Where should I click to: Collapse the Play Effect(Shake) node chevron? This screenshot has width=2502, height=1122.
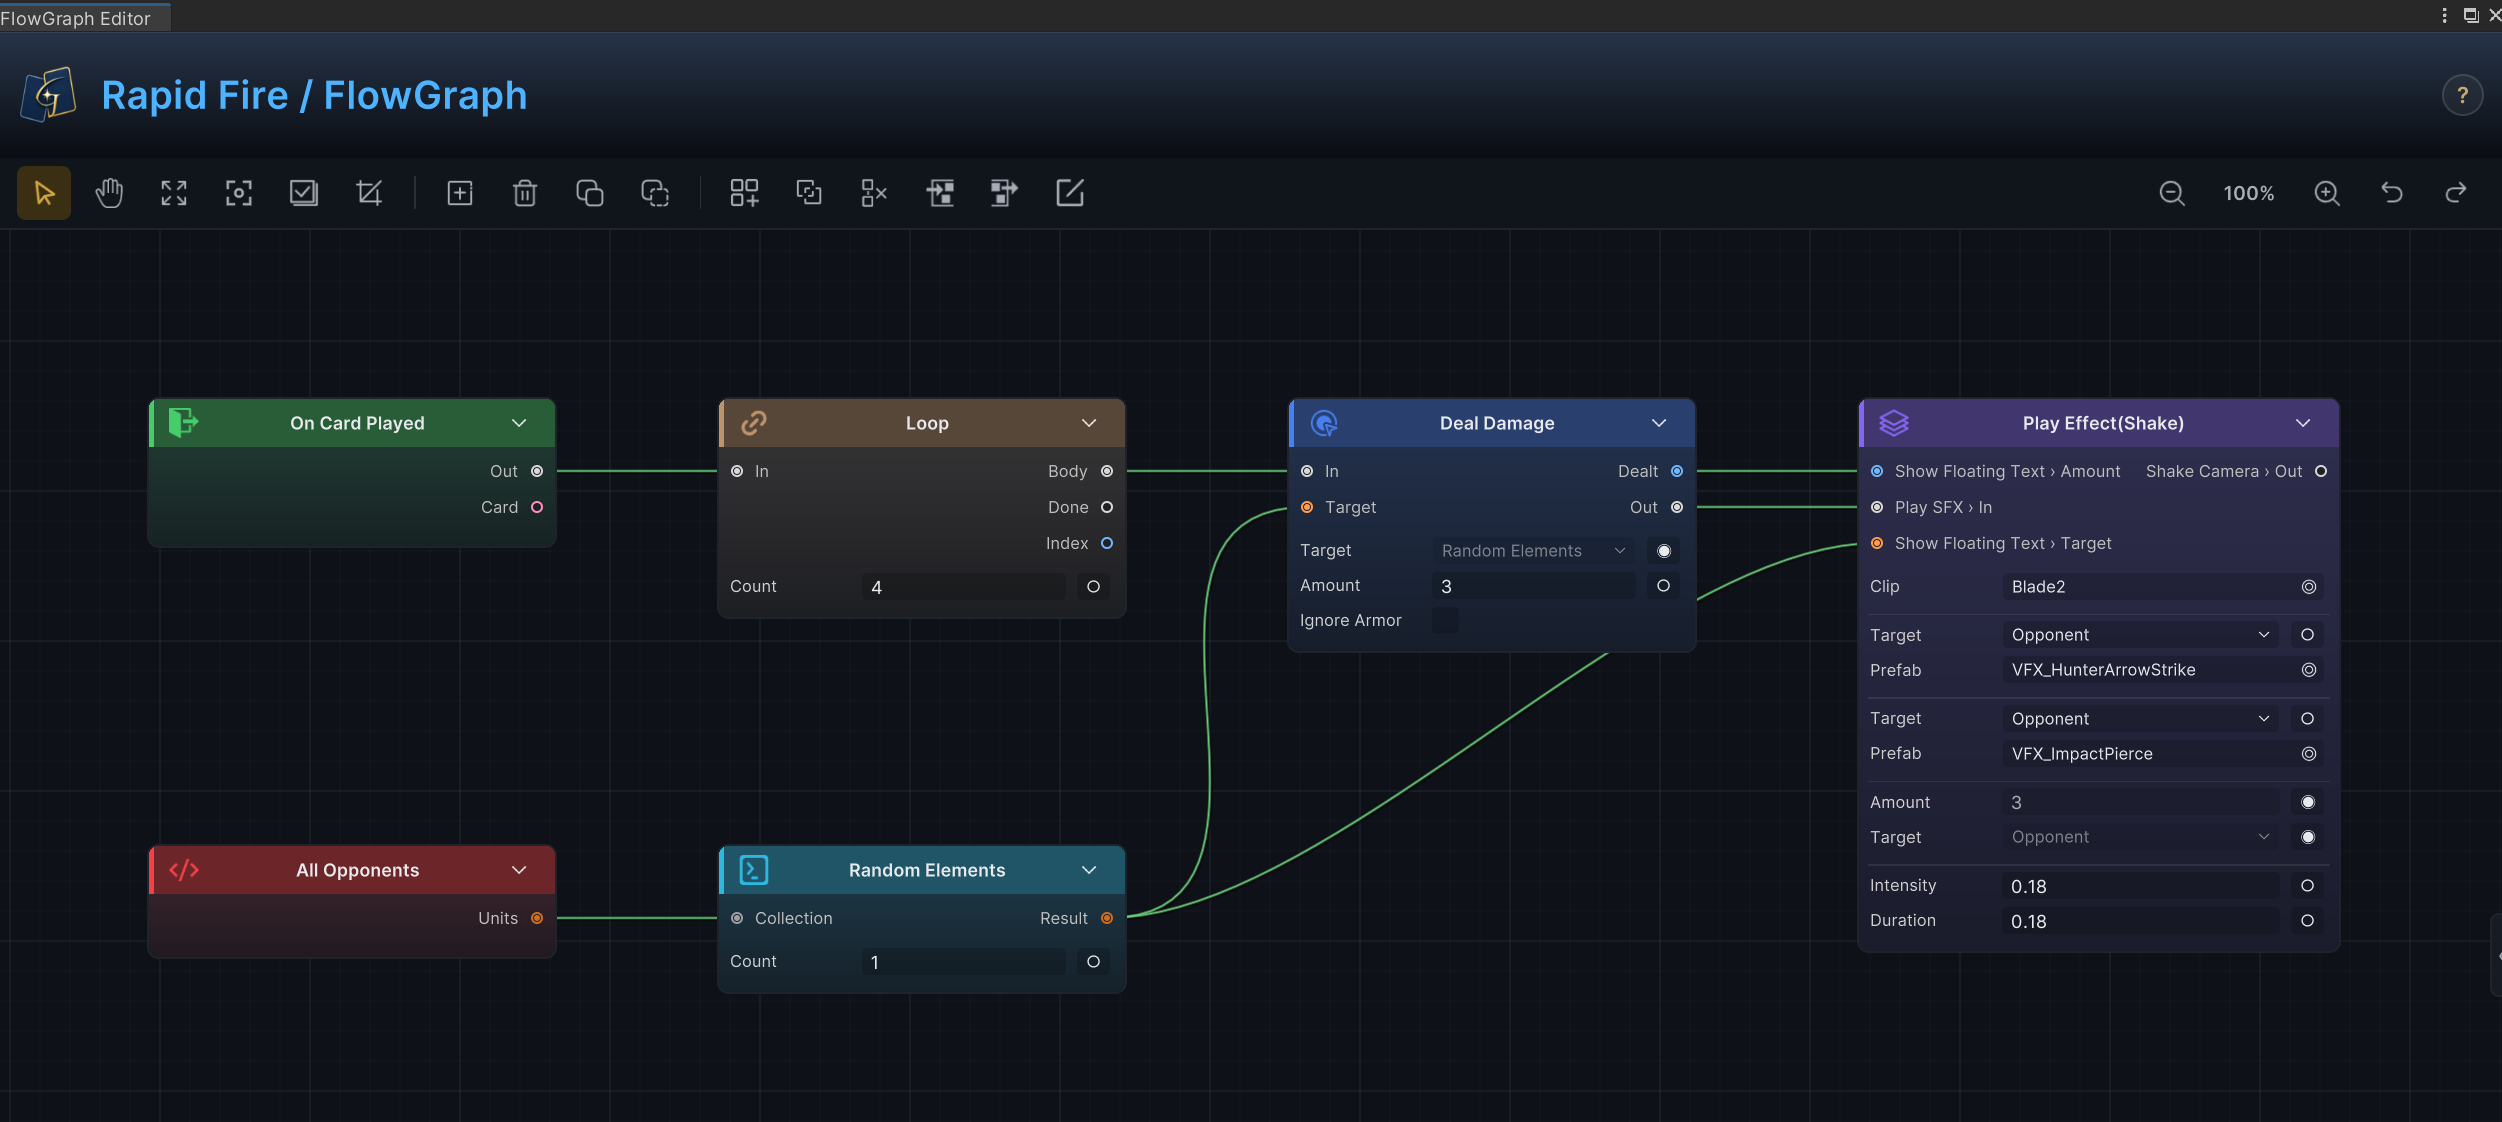[2303, 423]
